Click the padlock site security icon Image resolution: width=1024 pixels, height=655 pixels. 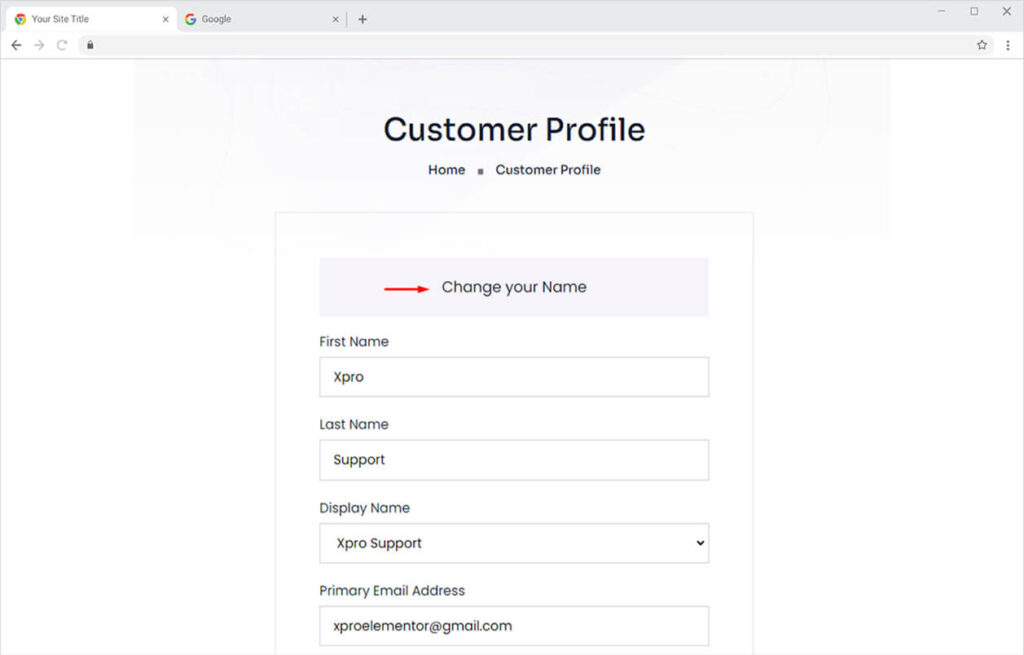coord(90,45)
